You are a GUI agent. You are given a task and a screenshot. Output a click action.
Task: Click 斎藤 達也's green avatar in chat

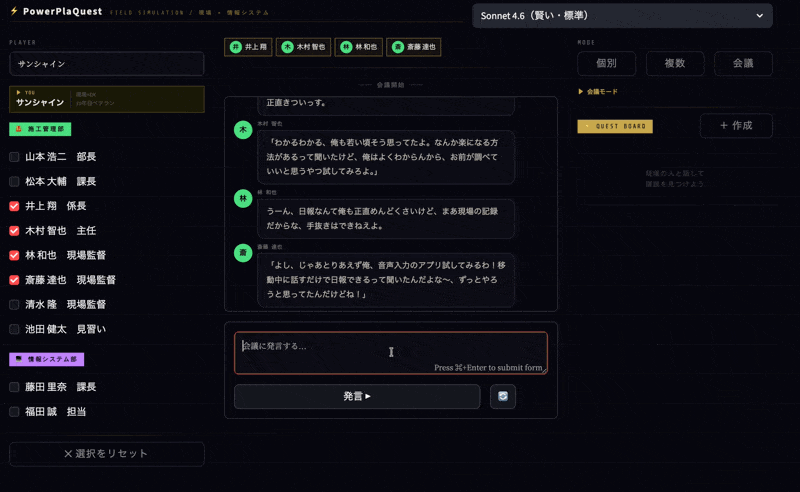[x=243, y=253]
